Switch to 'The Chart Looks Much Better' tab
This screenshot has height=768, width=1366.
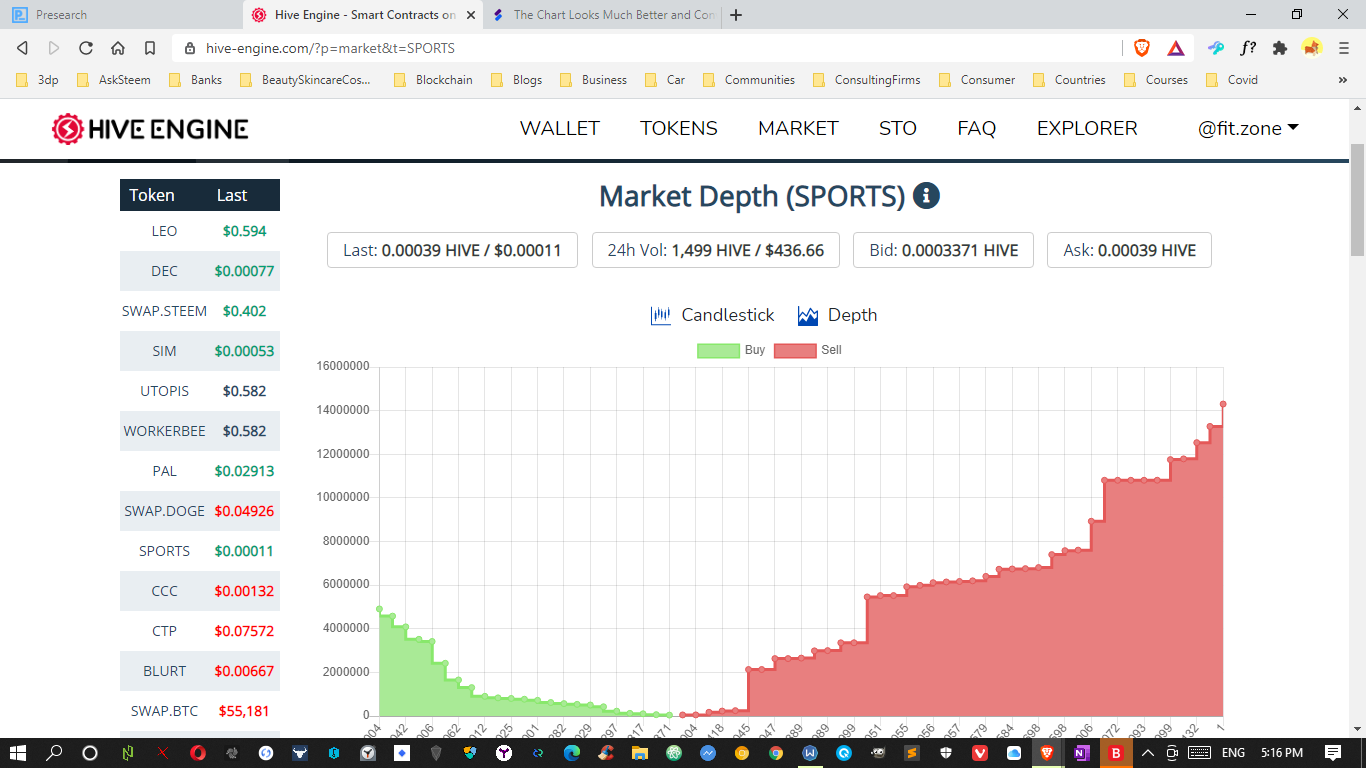(x=600, y=15)
